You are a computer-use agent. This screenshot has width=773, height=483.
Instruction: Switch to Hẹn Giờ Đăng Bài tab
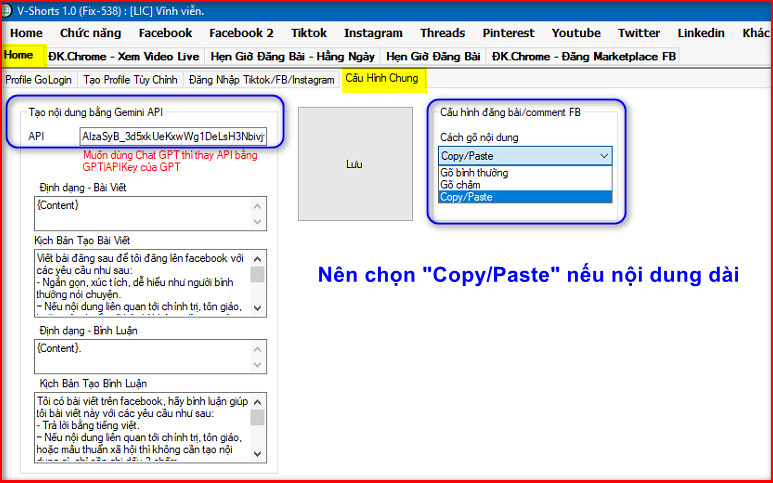point(433,56)
